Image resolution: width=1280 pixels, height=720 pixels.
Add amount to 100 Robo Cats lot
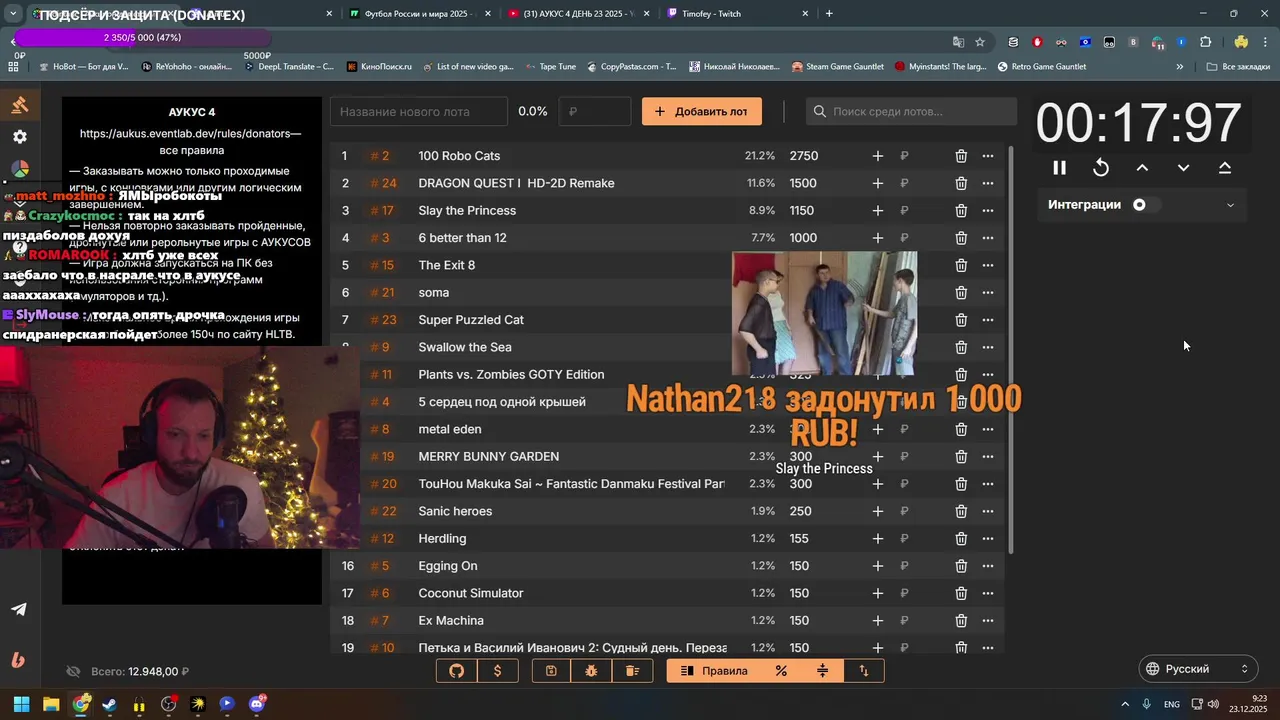[878, 156]
